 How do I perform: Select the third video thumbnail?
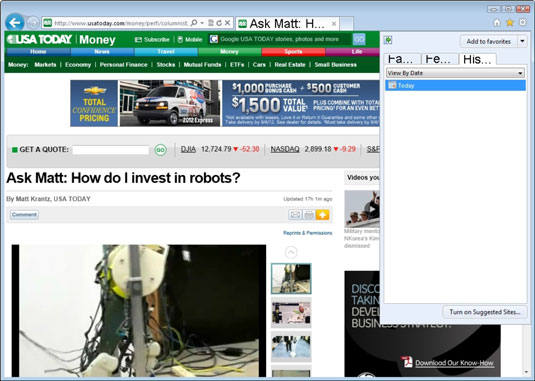(x=291, y=347)
